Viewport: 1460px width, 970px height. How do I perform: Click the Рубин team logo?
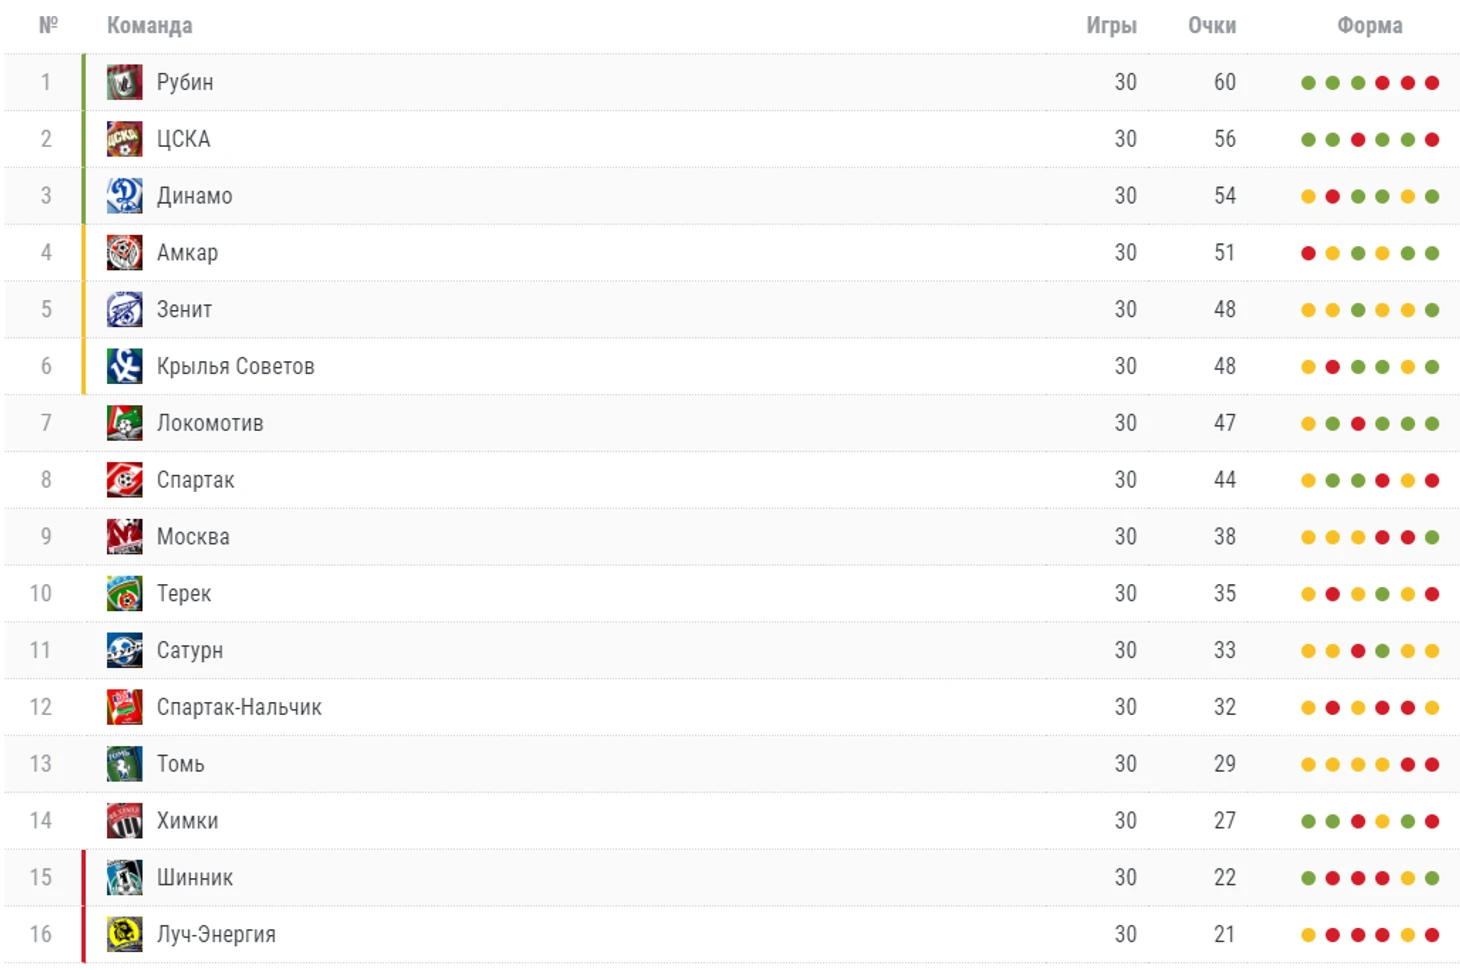(124, 82)
